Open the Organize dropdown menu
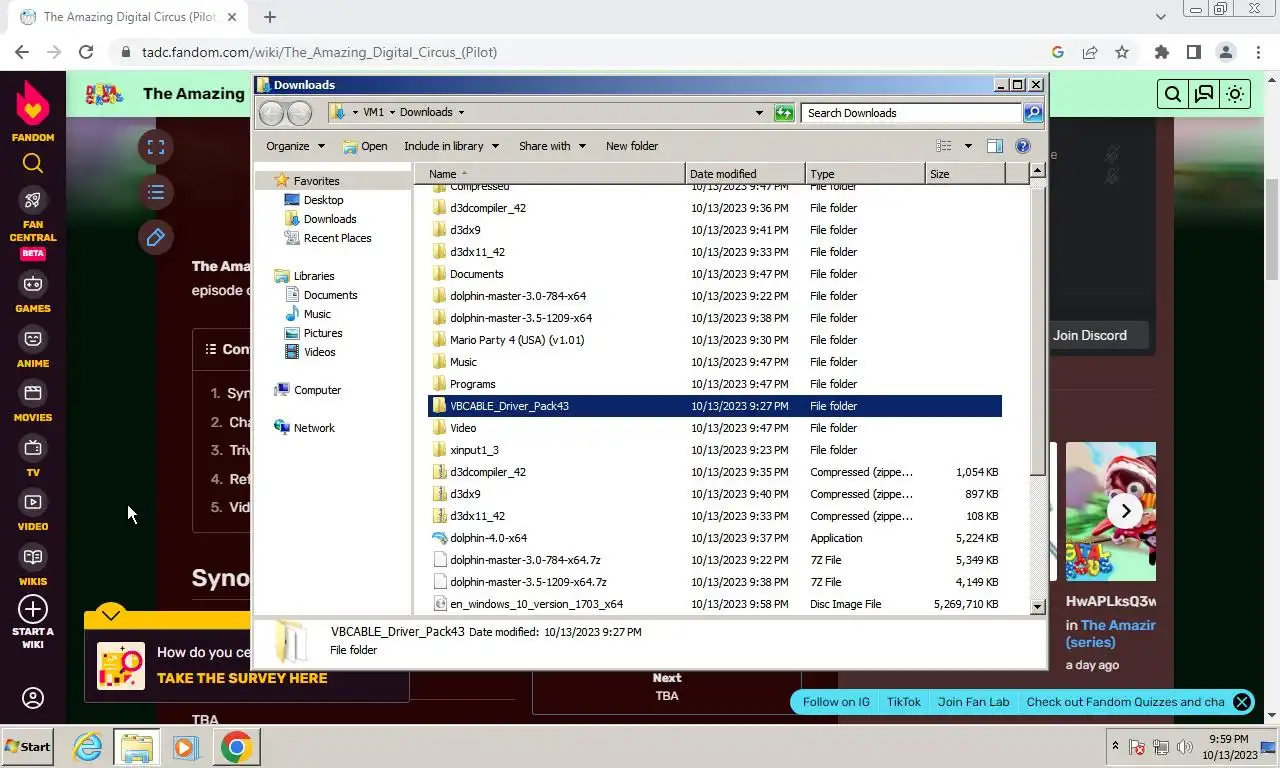1280x768 pixels. coord(295,146)
